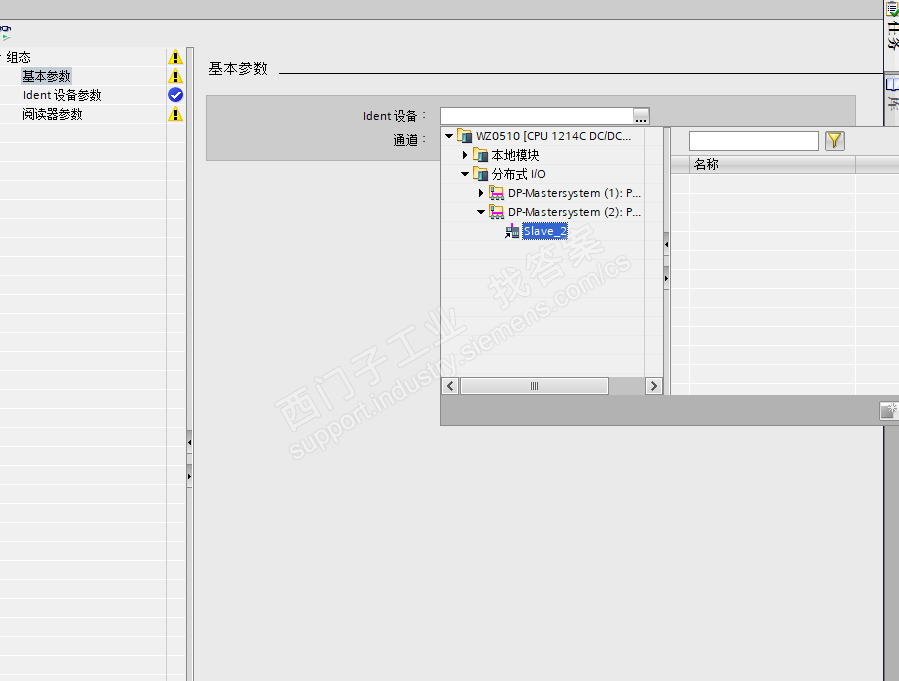
Task: Click the 本地模块 folder icon
Action: pyautogui.click(x=480, y=155)
